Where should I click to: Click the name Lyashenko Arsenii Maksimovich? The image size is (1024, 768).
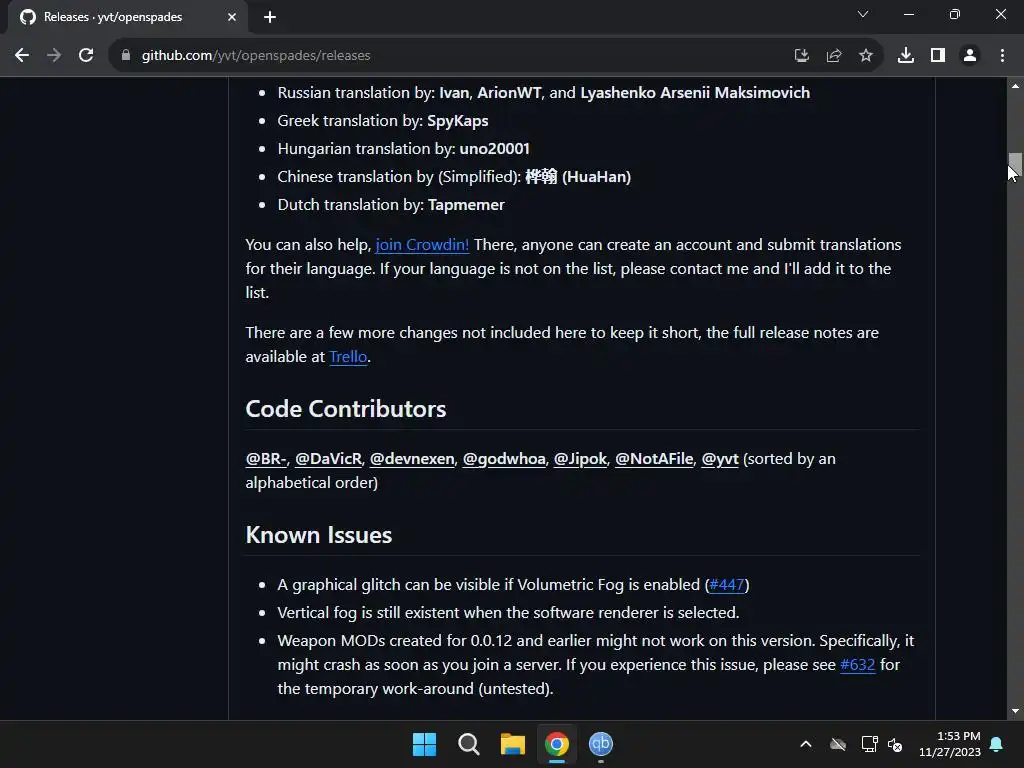[695, 93]
